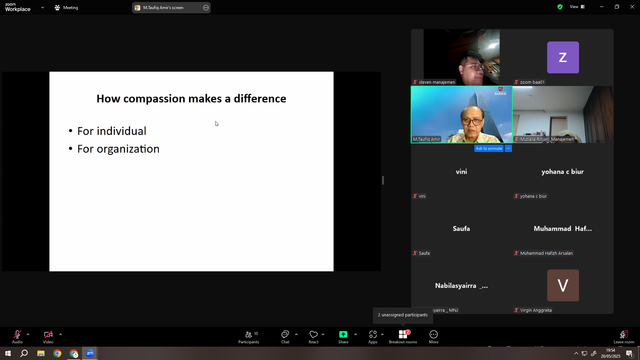Select Virgin Anggreka participant tile
640x360 pixels.
(x=563, y=286)
